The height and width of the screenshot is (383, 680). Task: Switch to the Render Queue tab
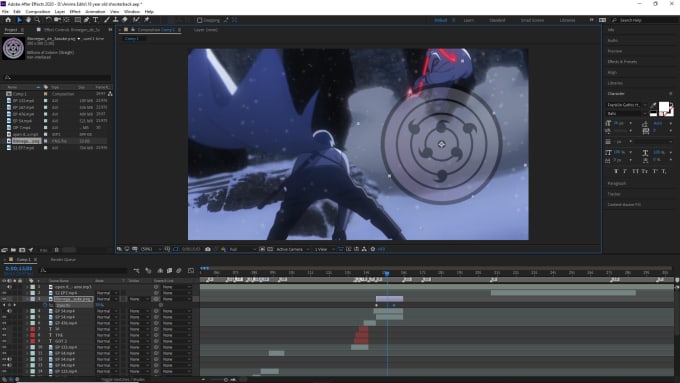pyautogui.click(x=63, y=259)
